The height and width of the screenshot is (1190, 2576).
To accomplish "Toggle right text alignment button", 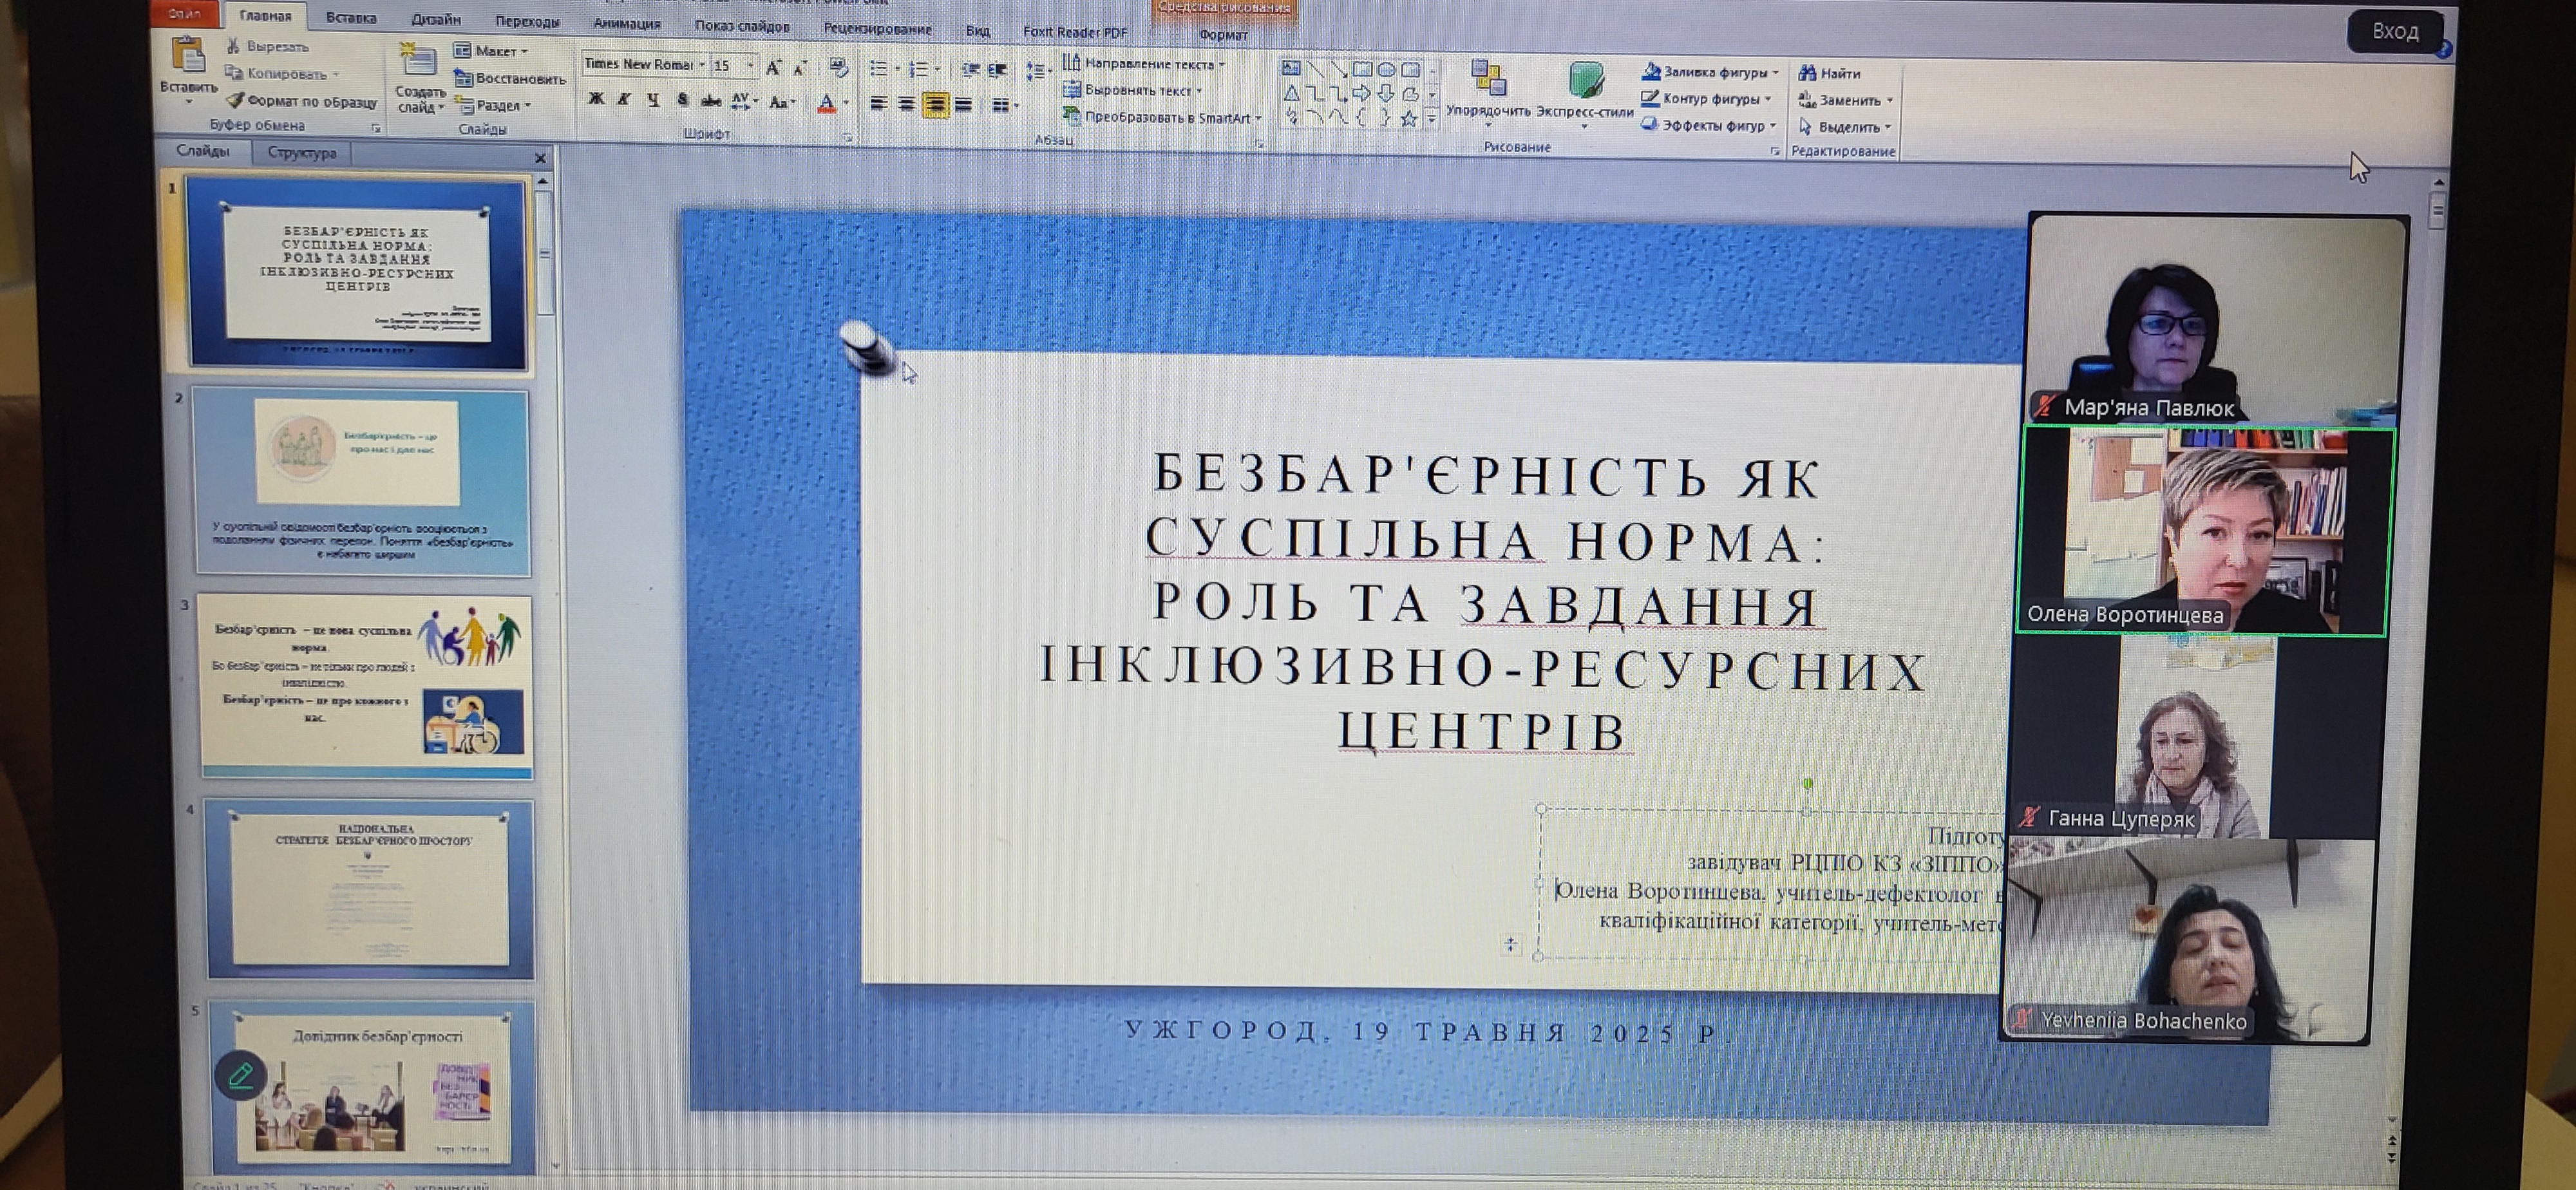I will point(935,104).
